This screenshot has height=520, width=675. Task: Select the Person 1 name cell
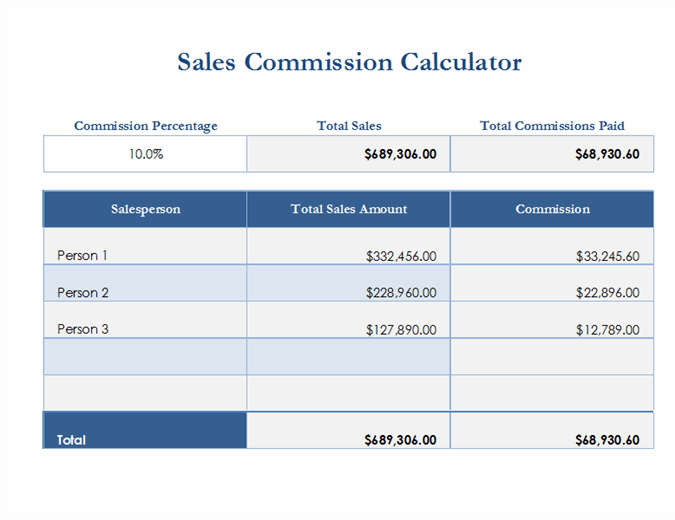point(145,255)
